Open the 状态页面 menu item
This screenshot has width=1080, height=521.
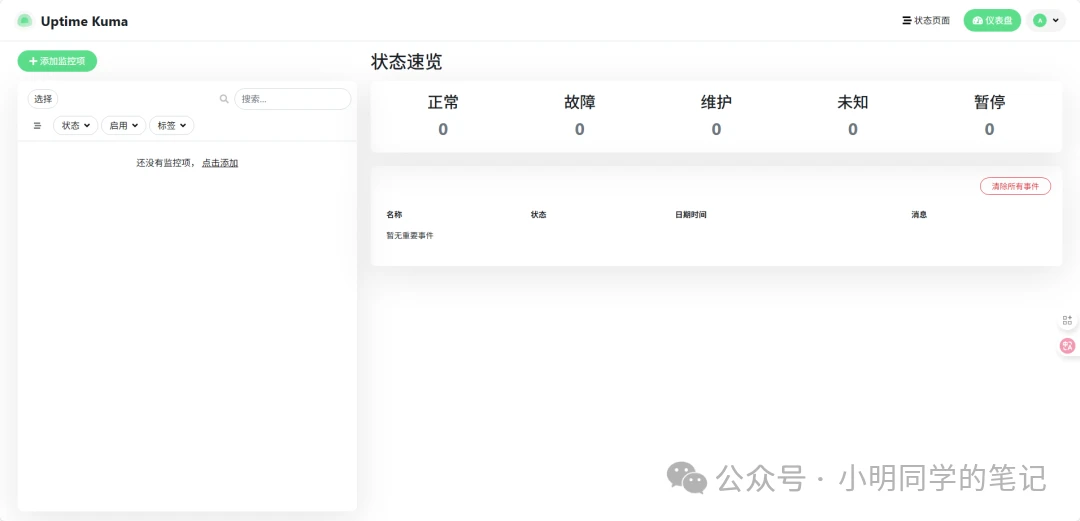pyautogui.click(x=926, y=21)
